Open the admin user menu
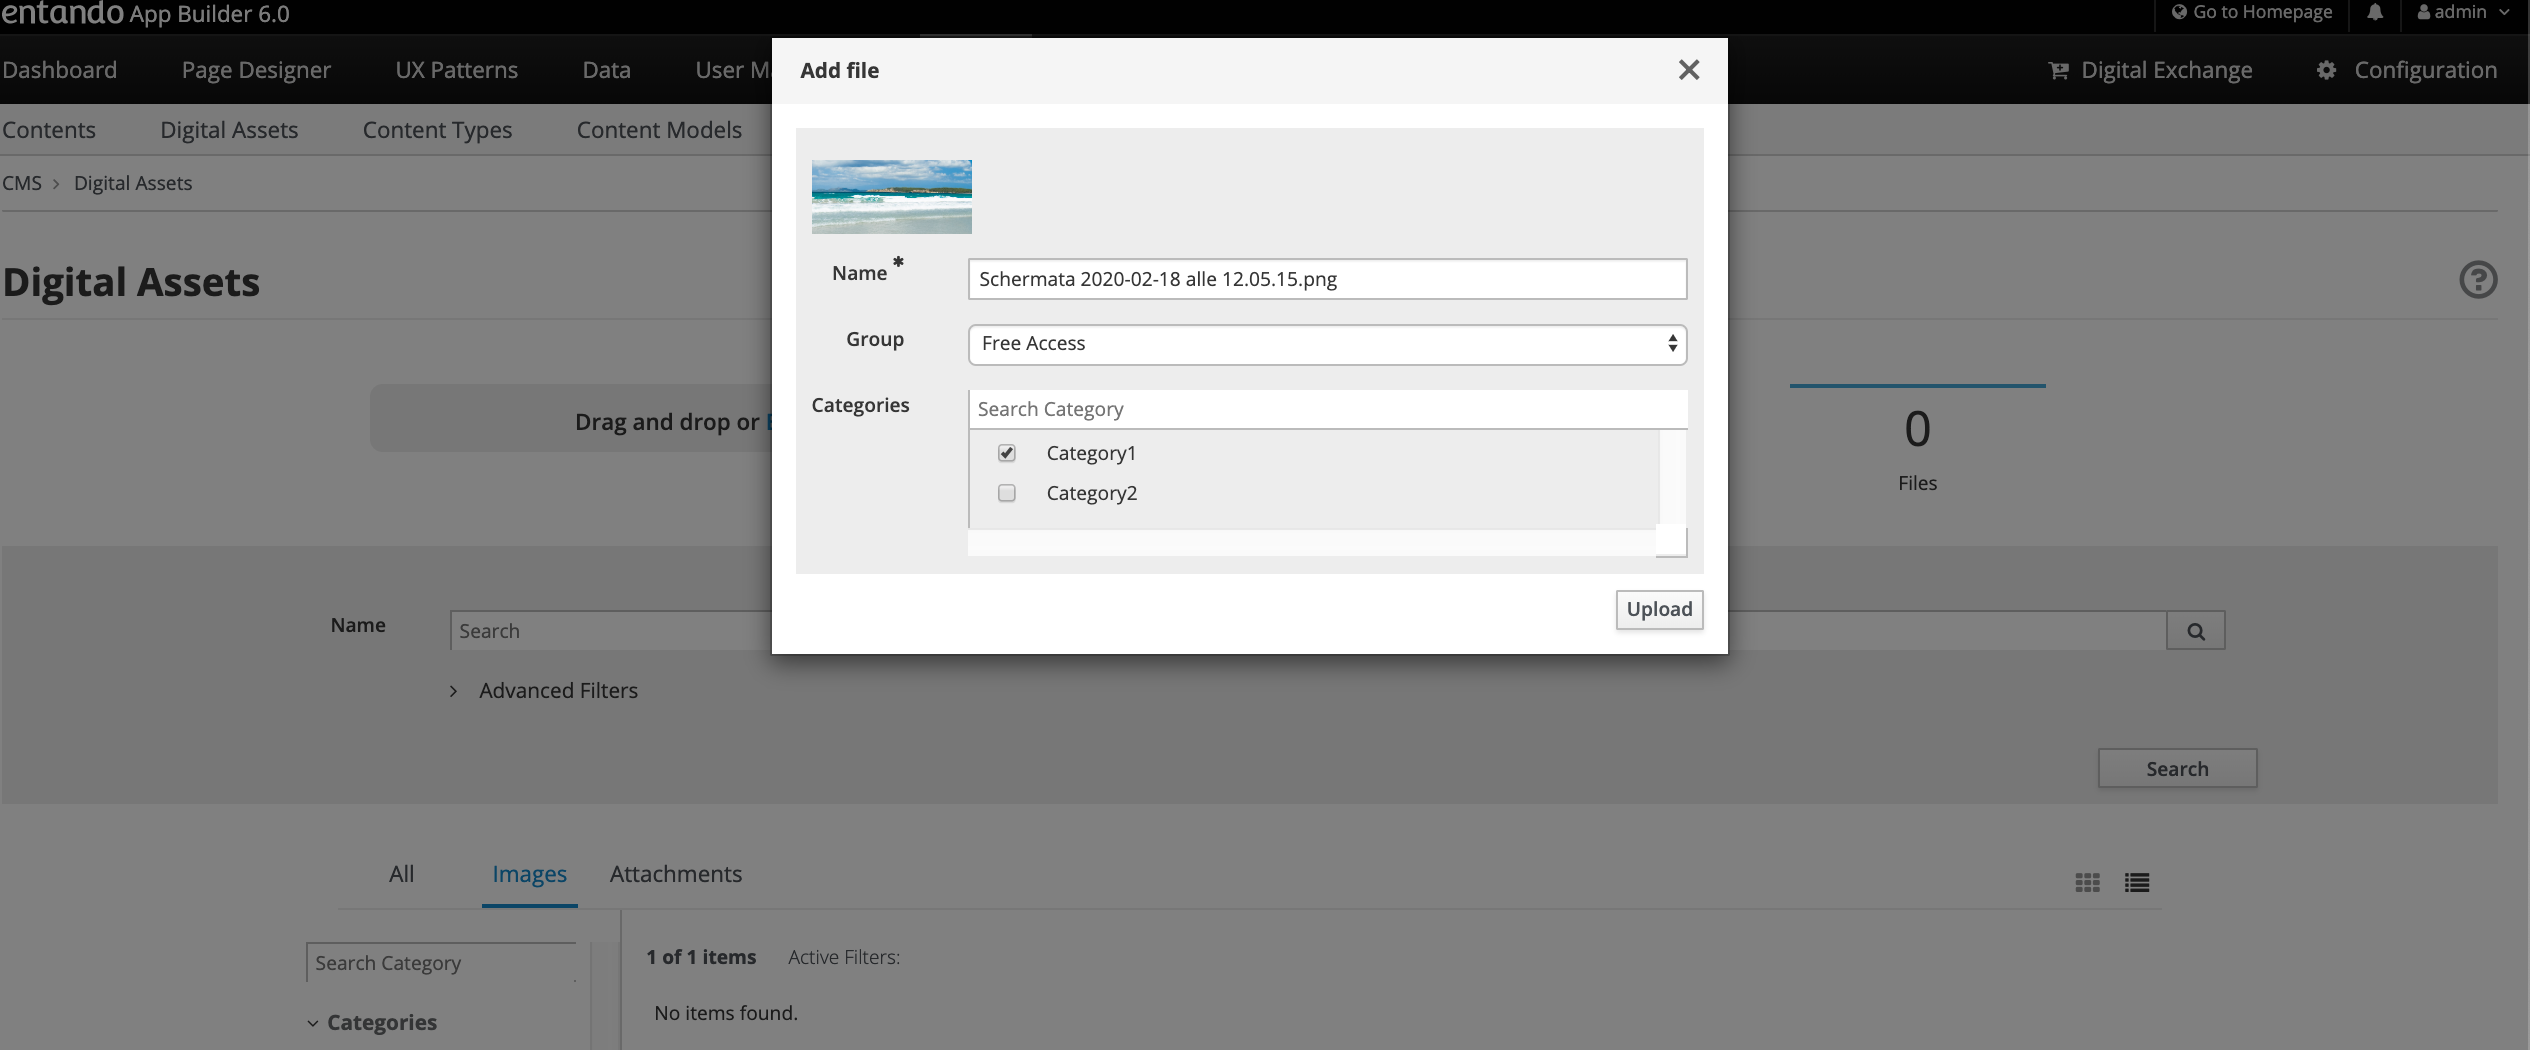This screenshot has width=2530, height=1050. coord(2463,13)
